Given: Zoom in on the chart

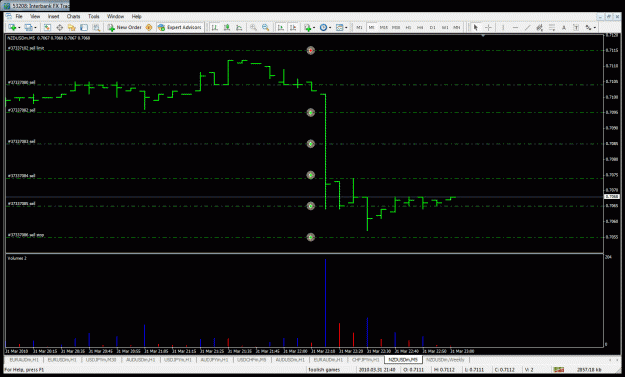Looking at the screenshot, I should 253,27.
